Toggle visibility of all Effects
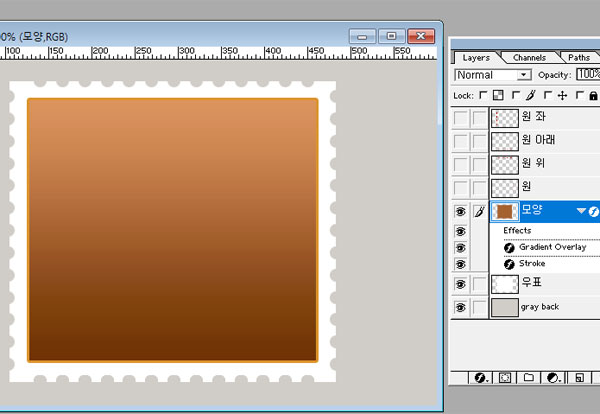Screen dimensions: 600x414 click(460, 231)
